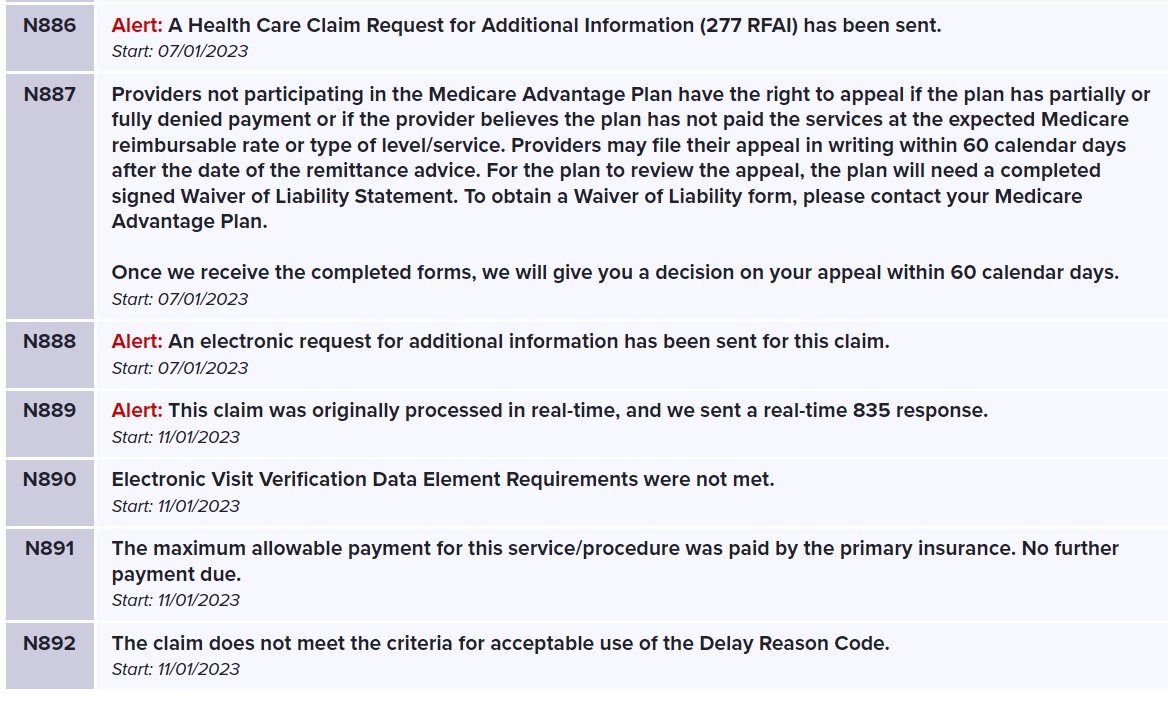The image size is (1171, 702).
Task: Click the N890 code cell
Action: click(x=49, y=479)
